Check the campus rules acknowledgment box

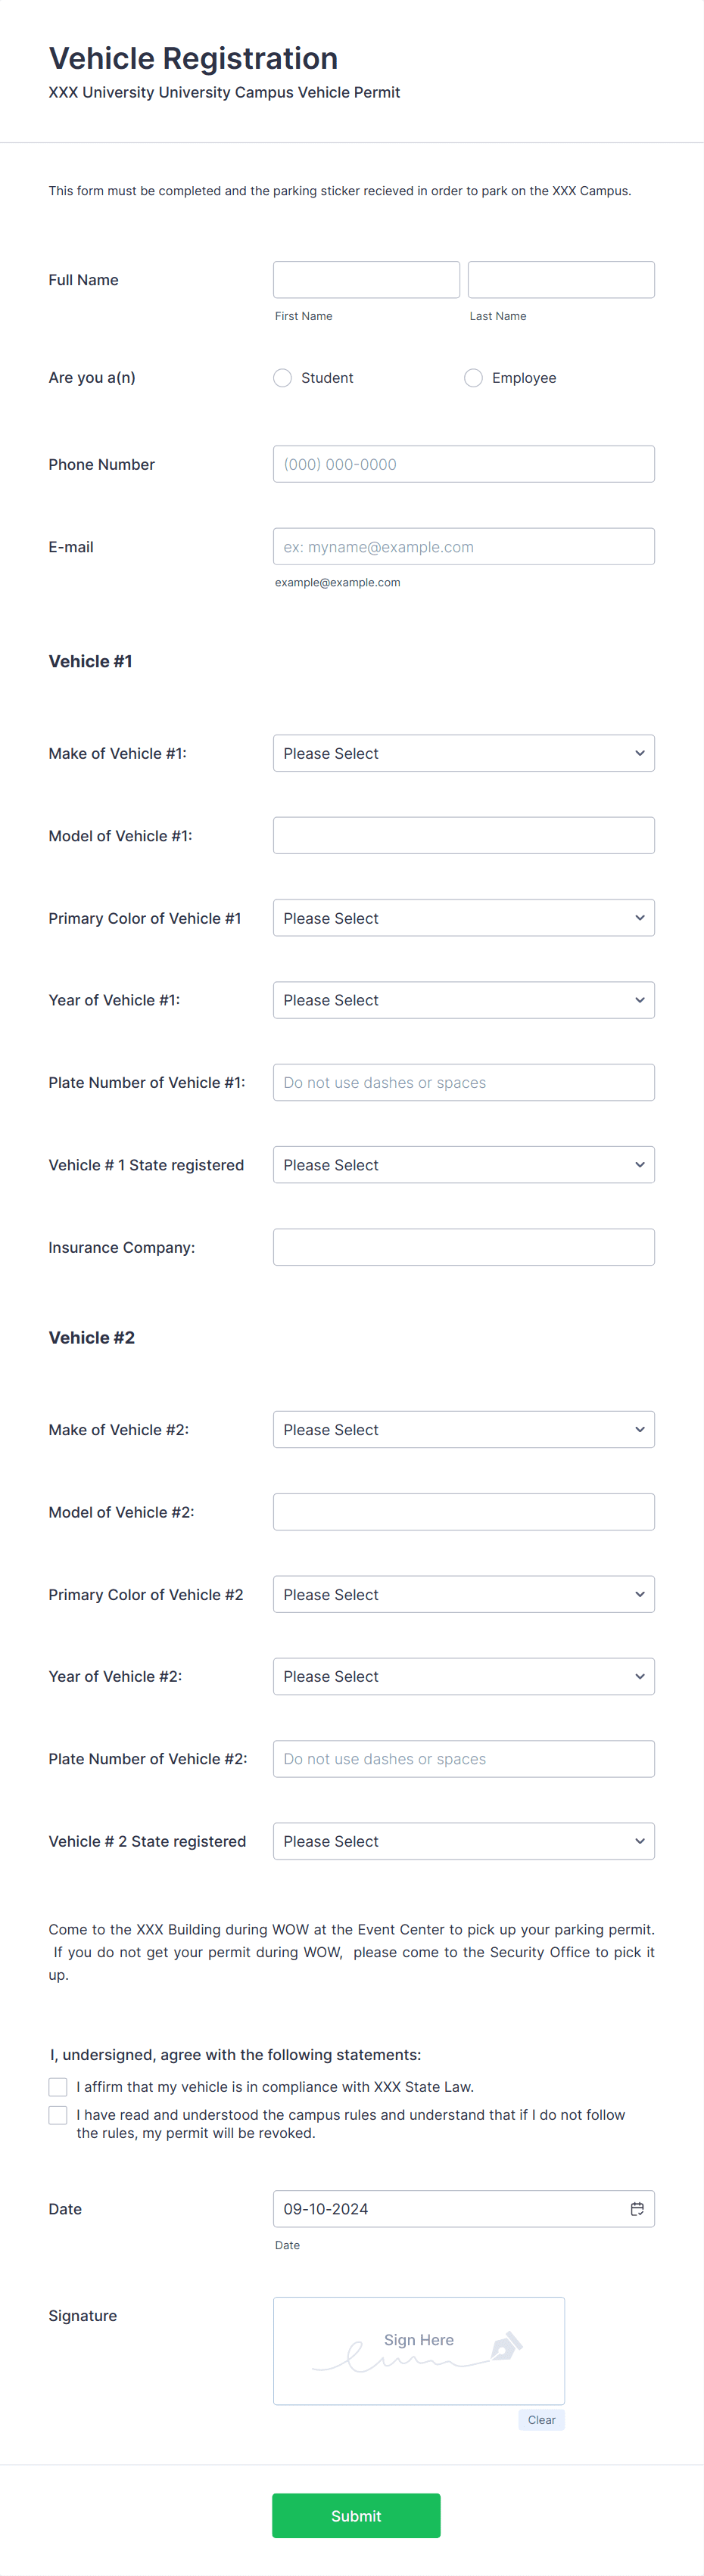(57, 2115)
